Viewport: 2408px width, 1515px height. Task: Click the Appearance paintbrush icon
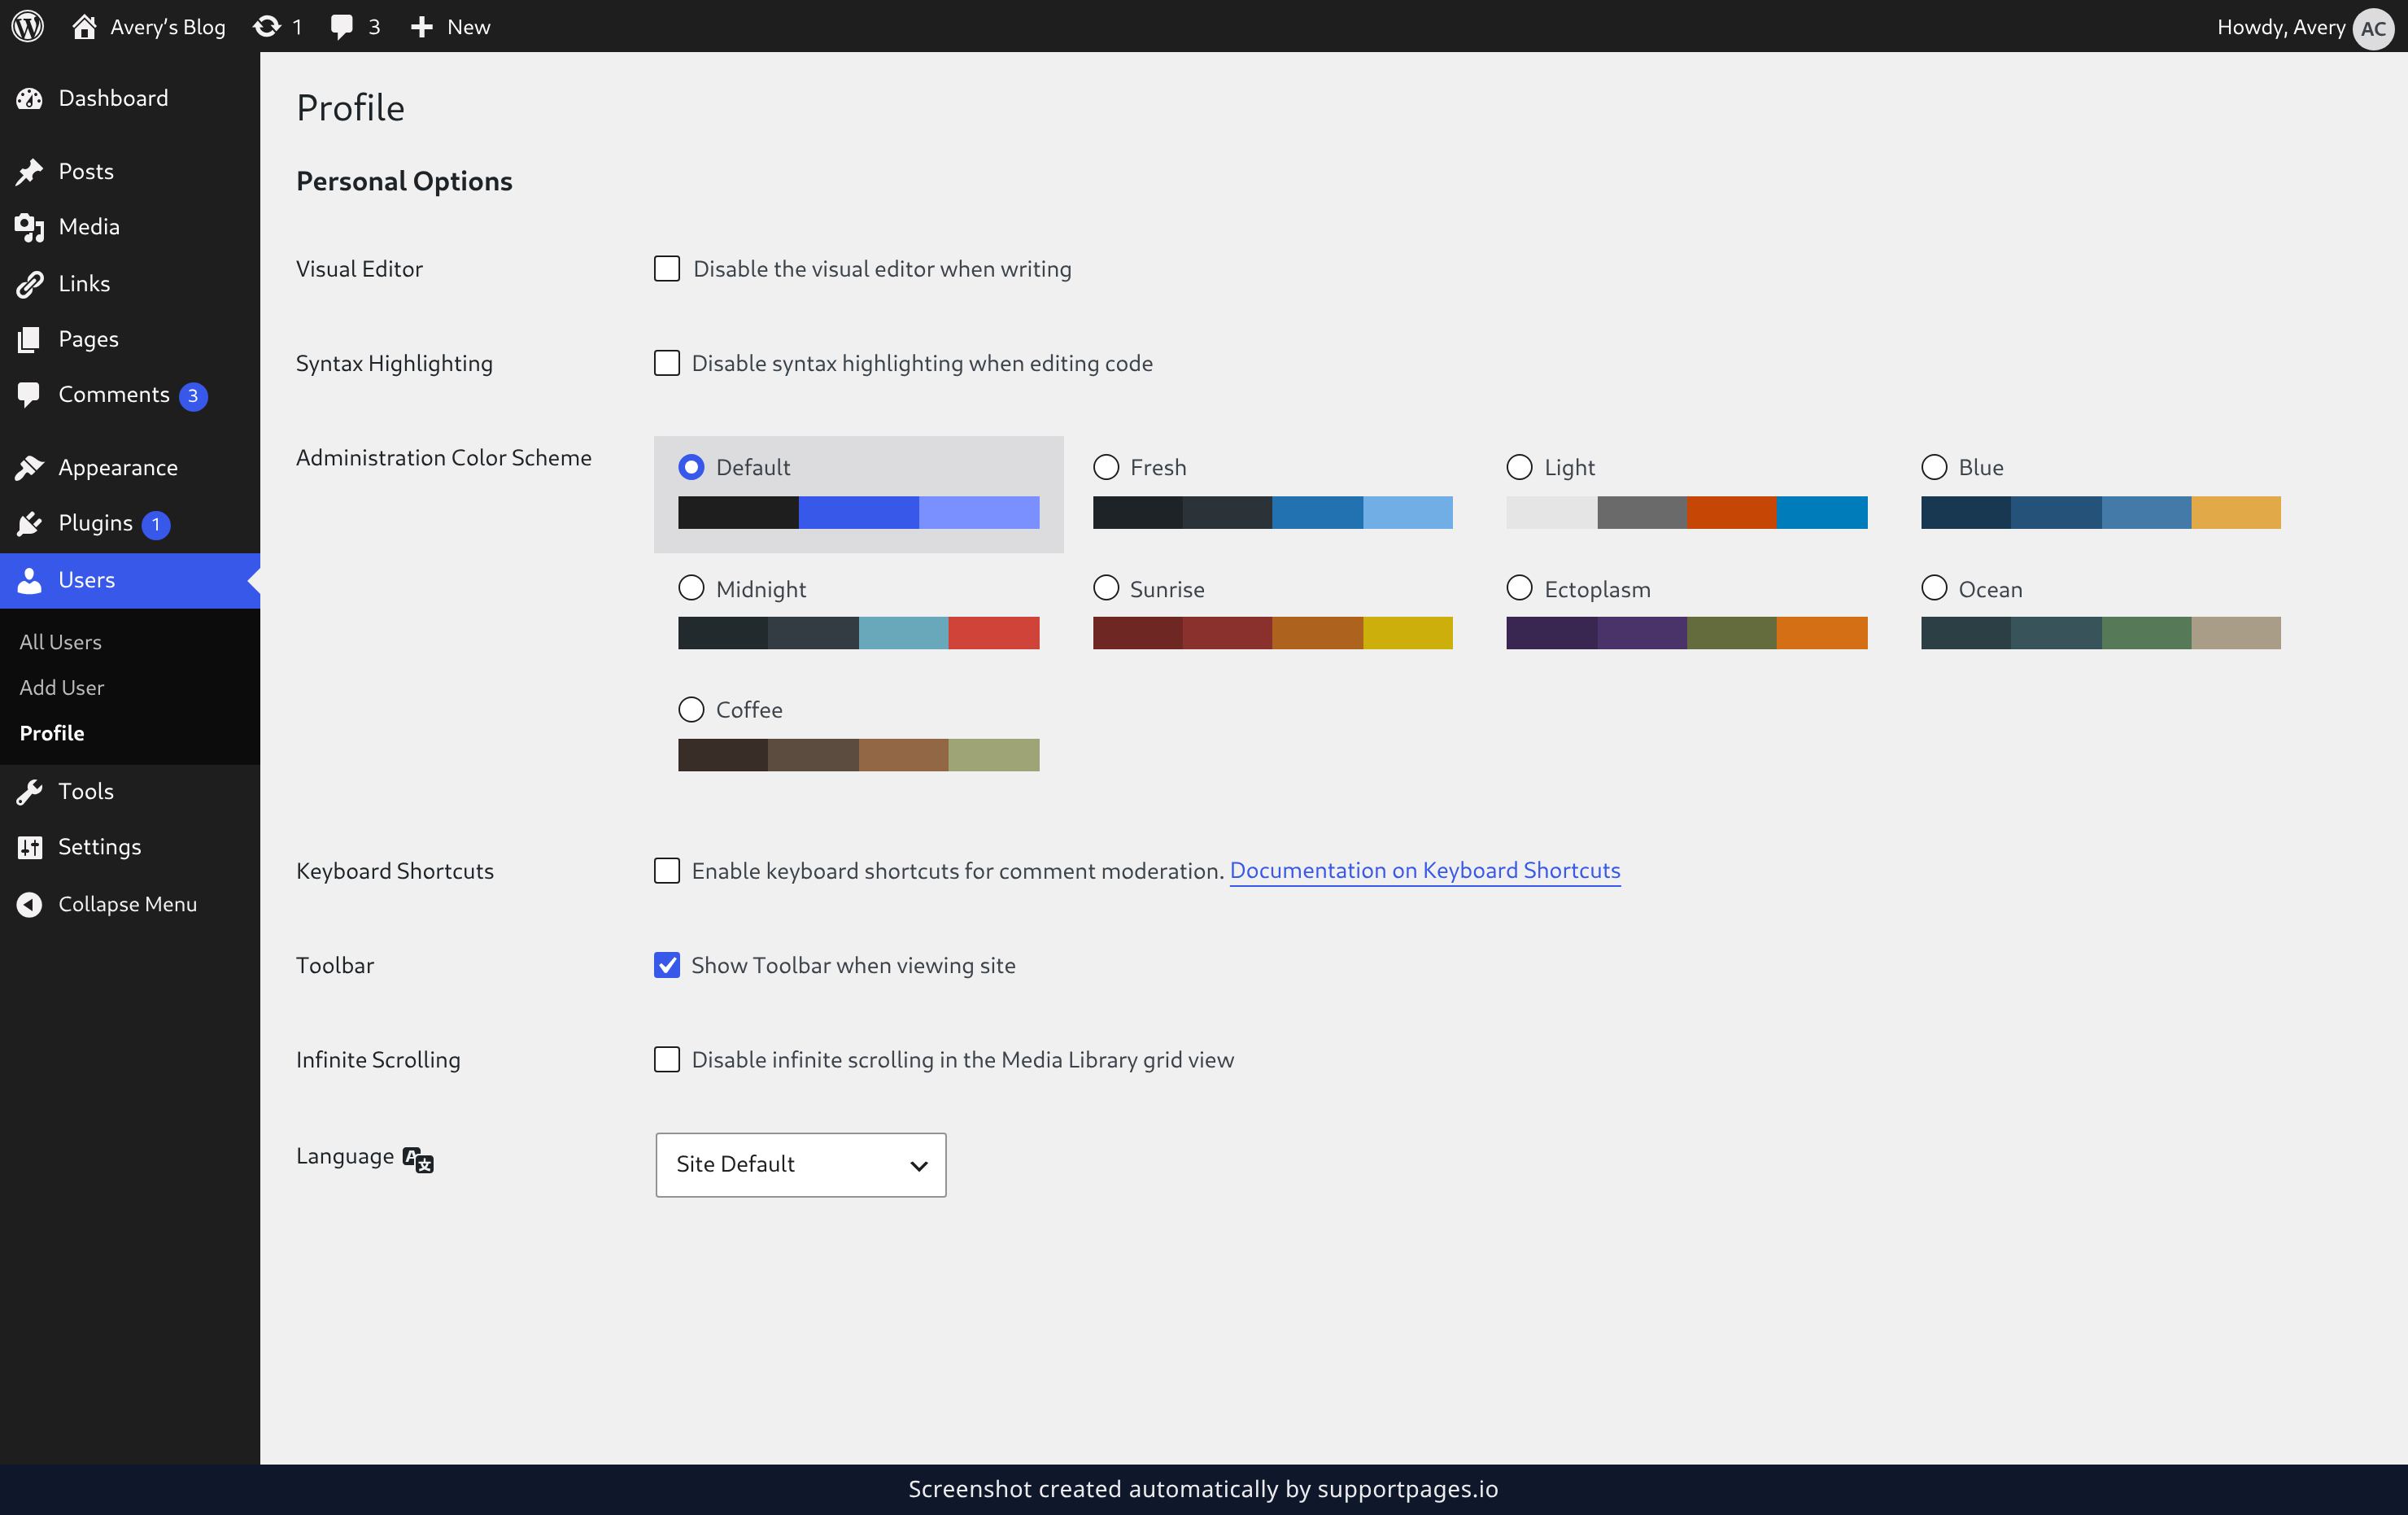point(29,467)
